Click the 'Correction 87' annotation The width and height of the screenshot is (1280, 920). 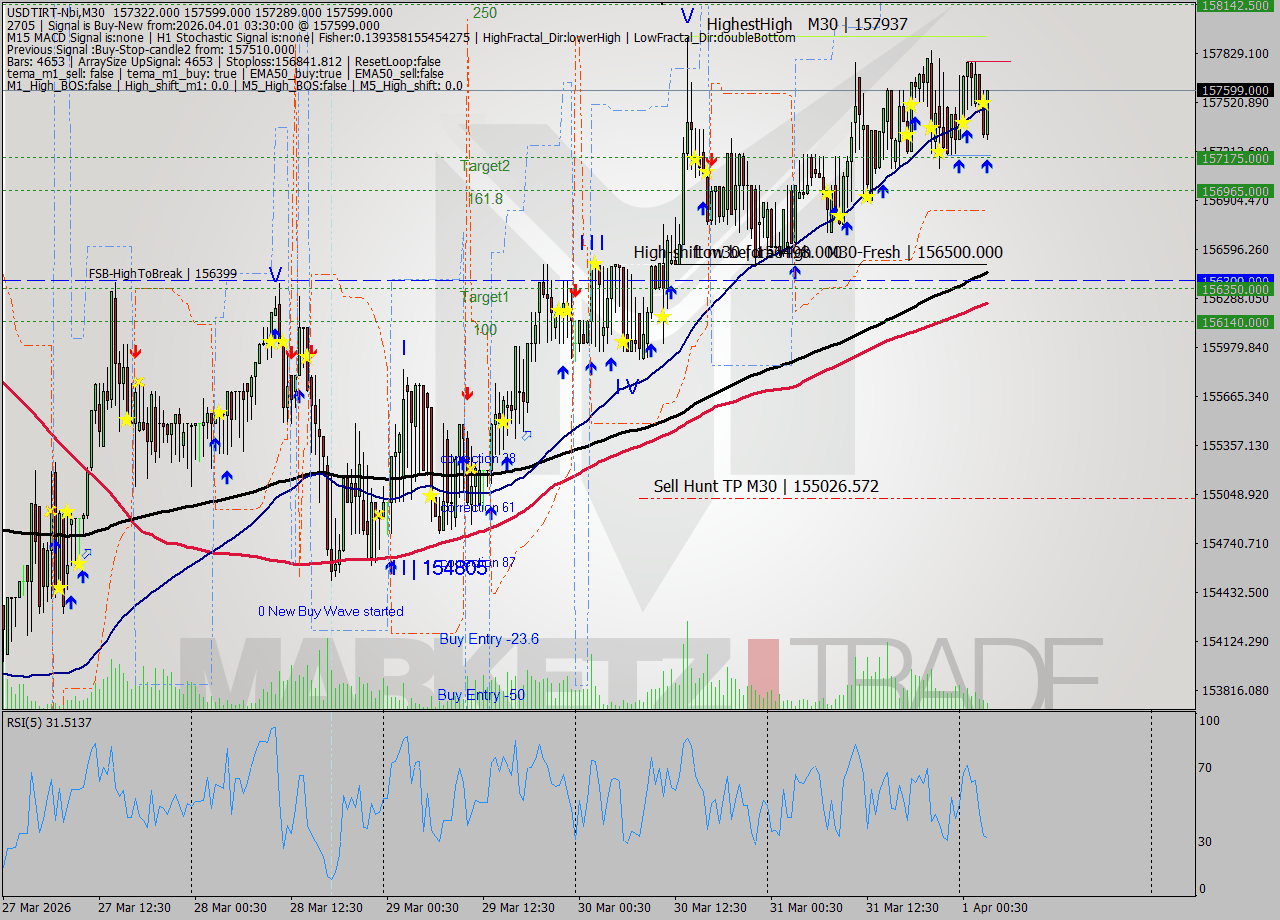coord(488,562)
